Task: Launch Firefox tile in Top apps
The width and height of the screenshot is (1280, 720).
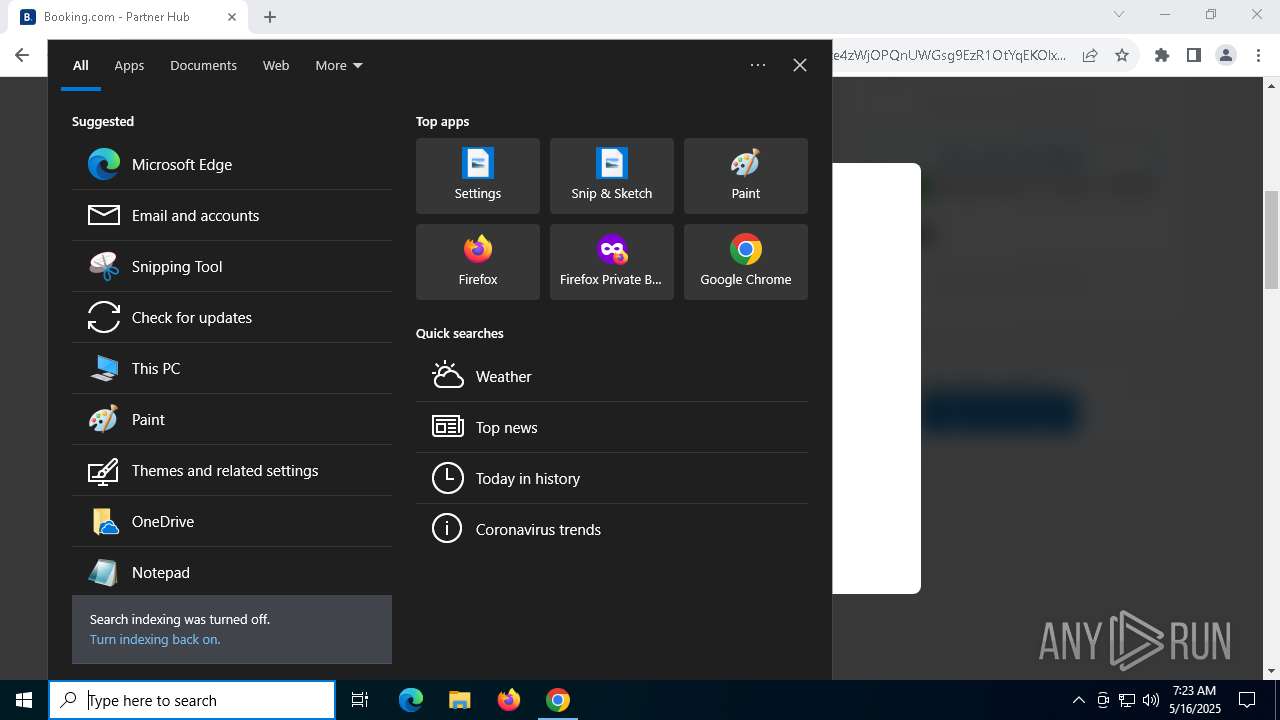Action: 478,262
